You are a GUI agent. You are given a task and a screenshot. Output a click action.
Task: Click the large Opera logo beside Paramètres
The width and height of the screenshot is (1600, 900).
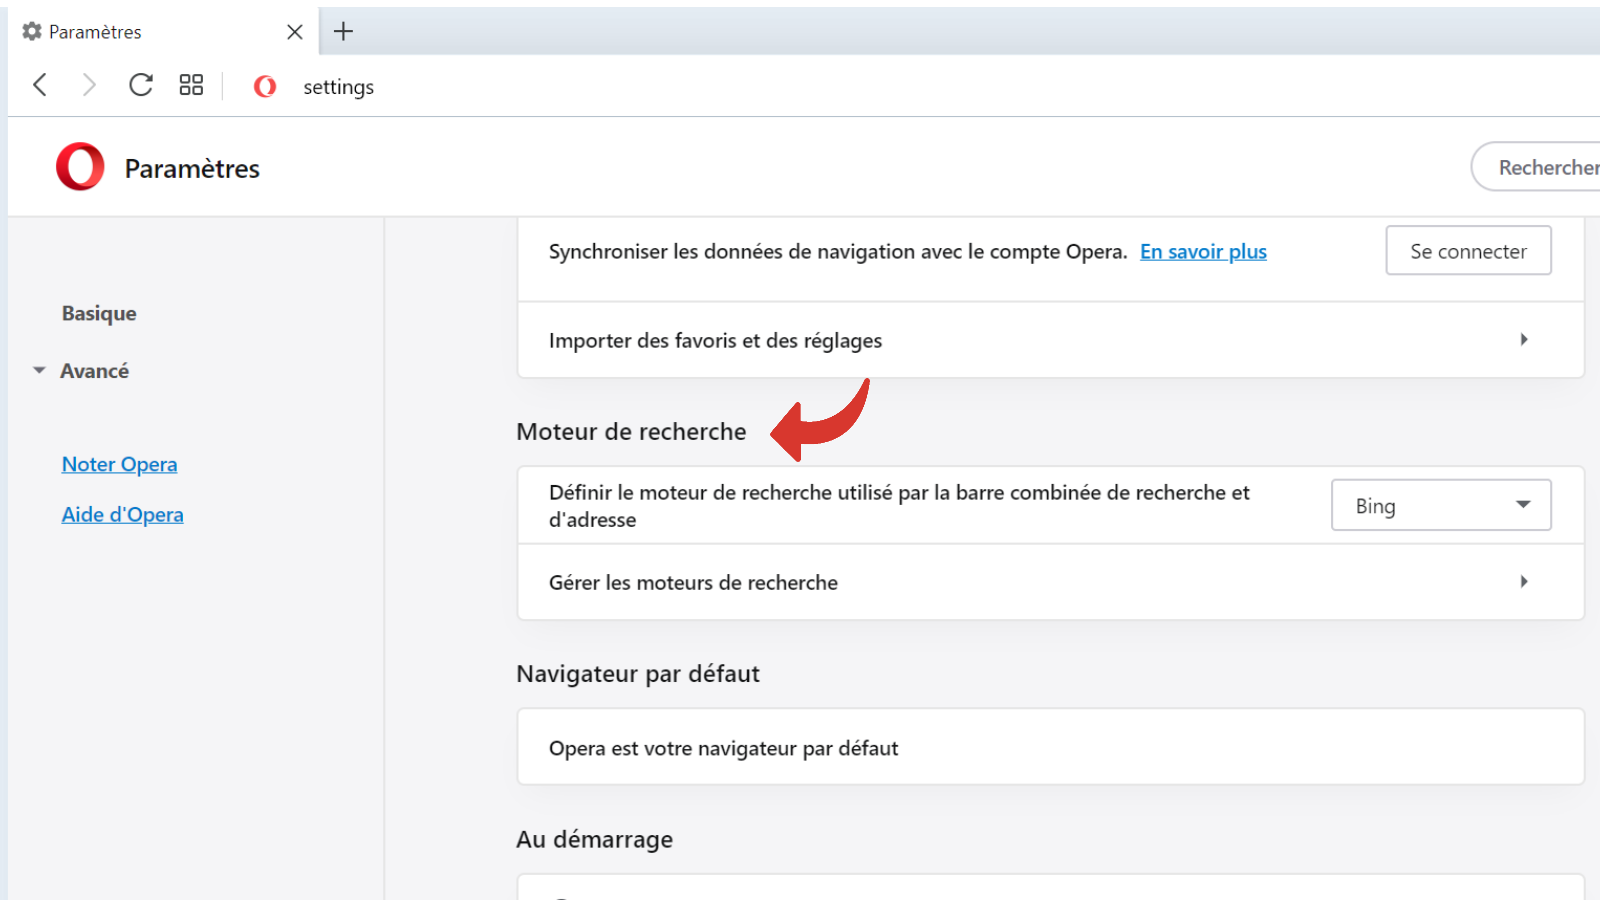point(80,167)
